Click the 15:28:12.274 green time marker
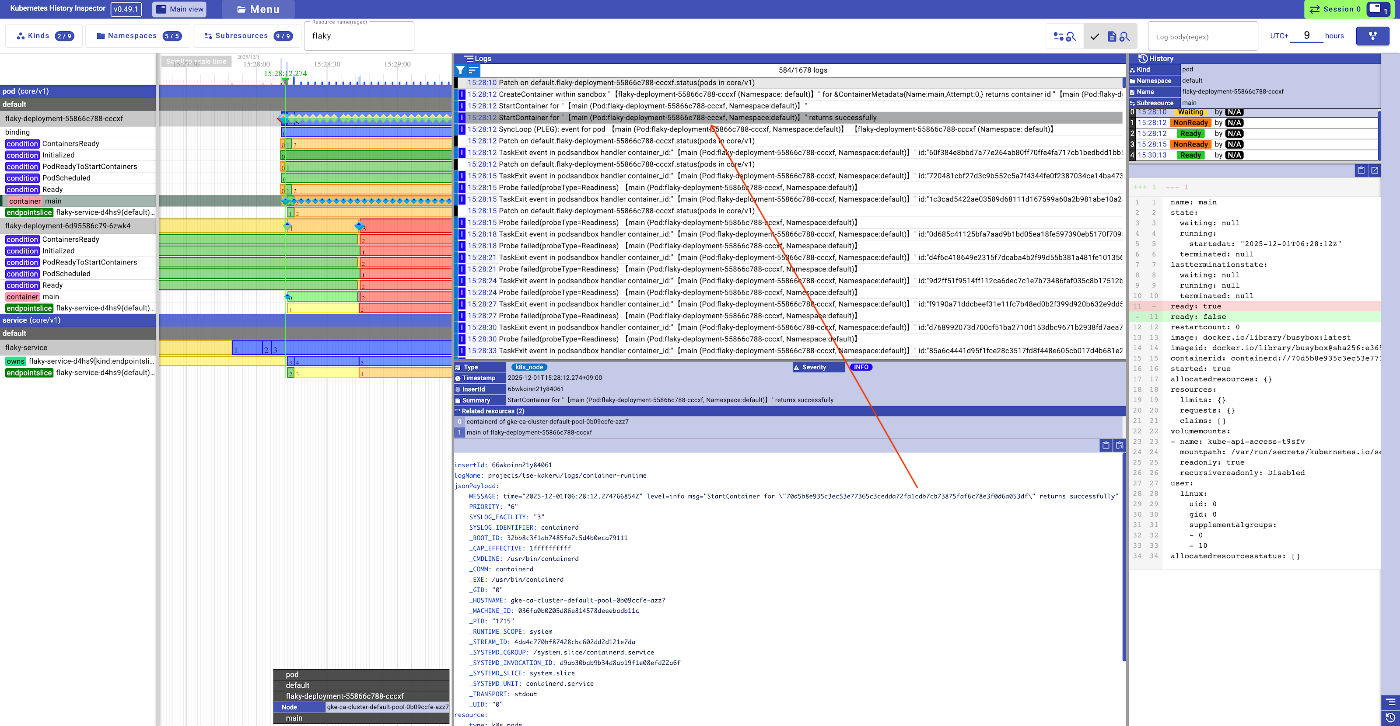1400x726 pixels. click(x=285, y=73)
